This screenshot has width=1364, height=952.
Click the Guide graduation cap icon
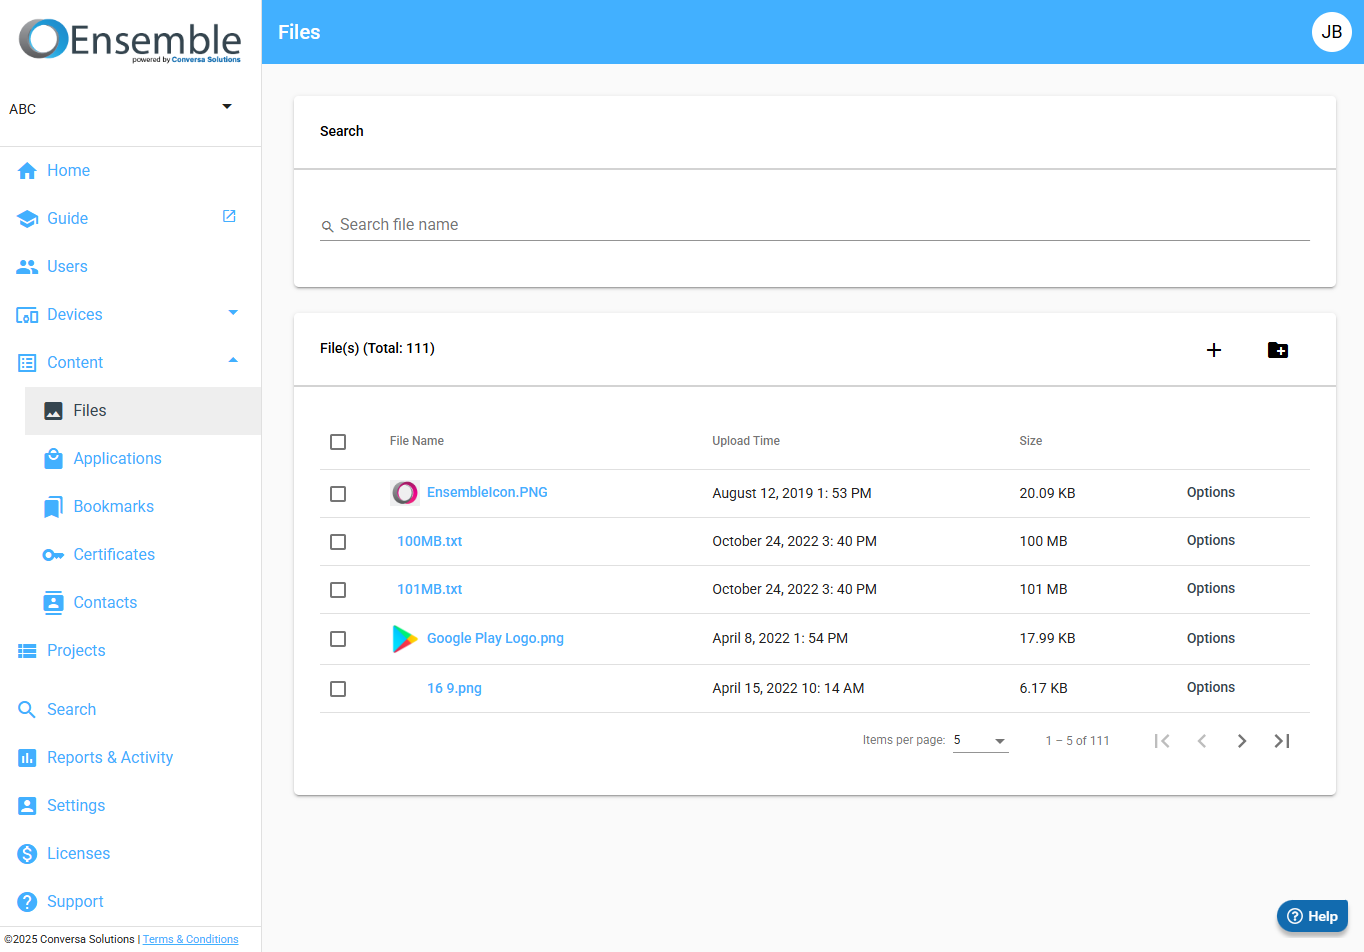click(x=27, y=219)
